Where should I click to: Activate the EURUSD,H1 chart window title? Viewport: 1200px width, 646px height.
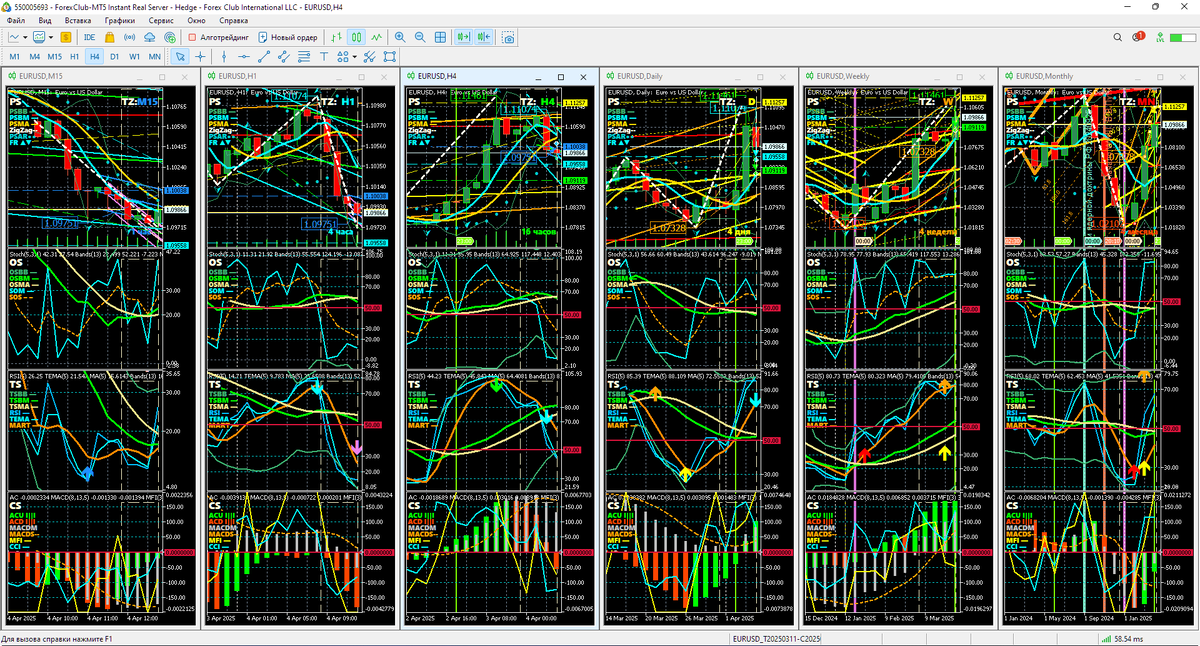pos(237,76)
